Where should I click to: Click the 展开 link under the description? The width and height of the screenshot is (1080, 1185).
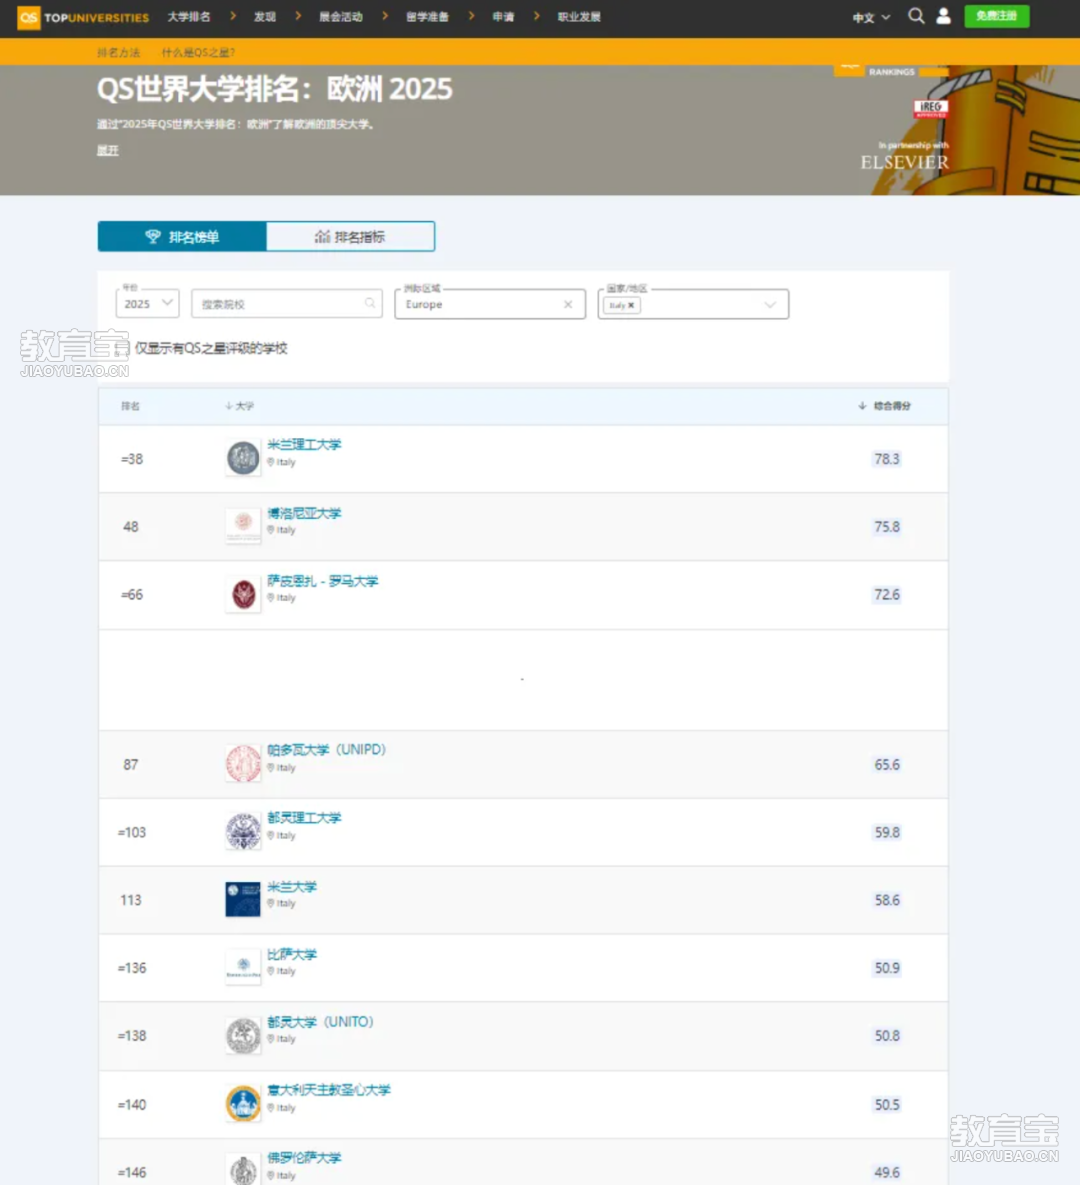[107, 150]
